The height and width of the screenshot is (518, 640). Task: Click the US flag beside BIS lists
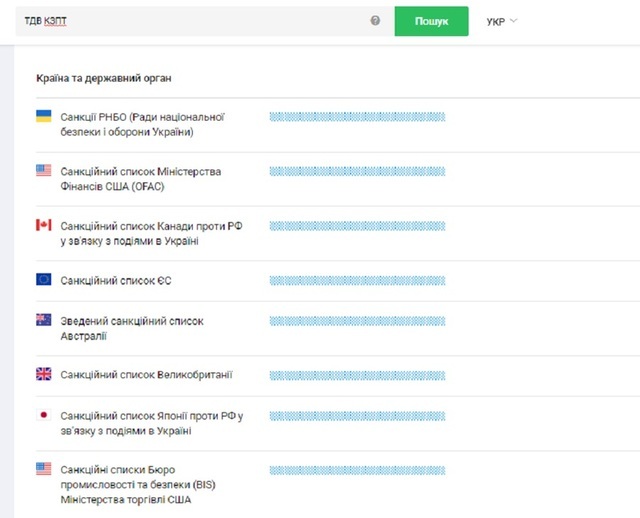pyautogui.click(x=44, y=469)
